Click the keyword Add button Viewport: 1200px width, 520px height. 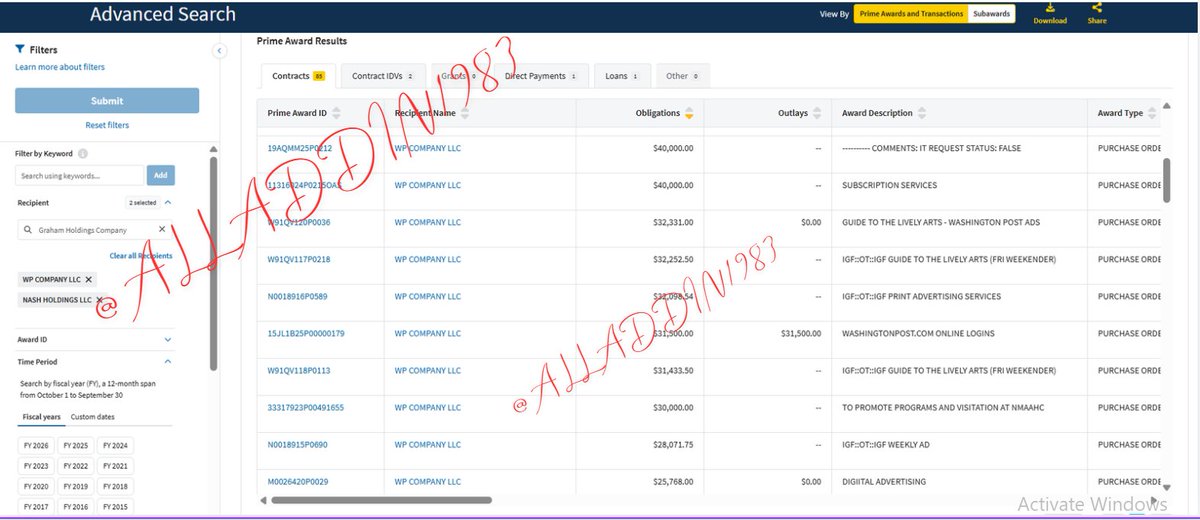161,175
